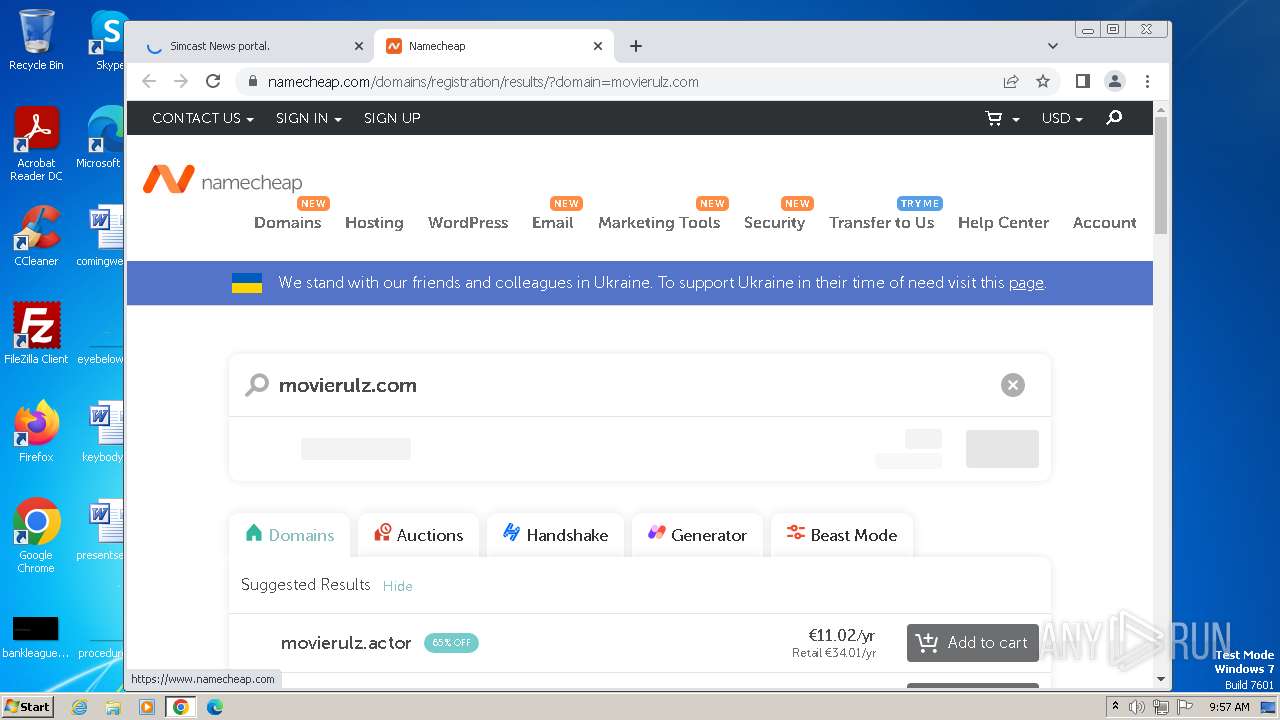
Task: Open the Ukraine support page link
Action: (x=1026, y=283)
